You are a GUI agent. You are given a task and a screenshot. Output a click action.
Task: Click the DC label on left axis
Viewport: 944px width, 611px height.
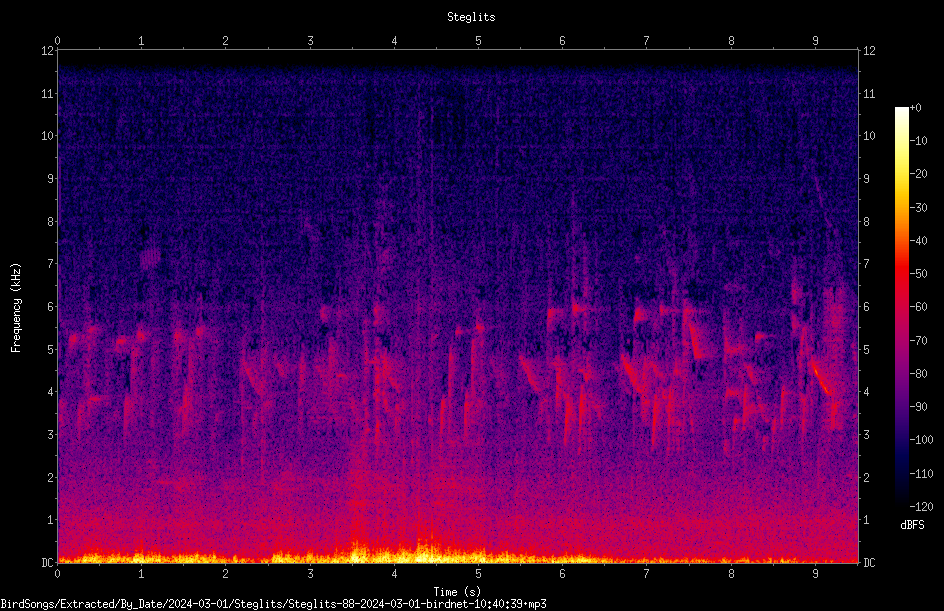coord(48,562)
